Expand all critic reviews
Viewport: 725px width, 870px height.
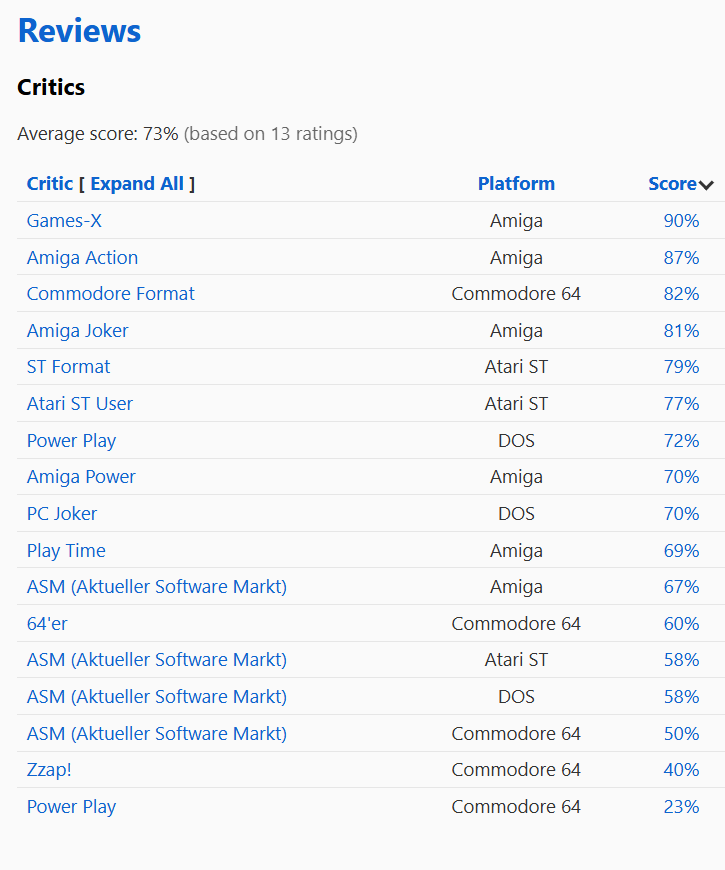pyautogui.click(x=137, y=184)
